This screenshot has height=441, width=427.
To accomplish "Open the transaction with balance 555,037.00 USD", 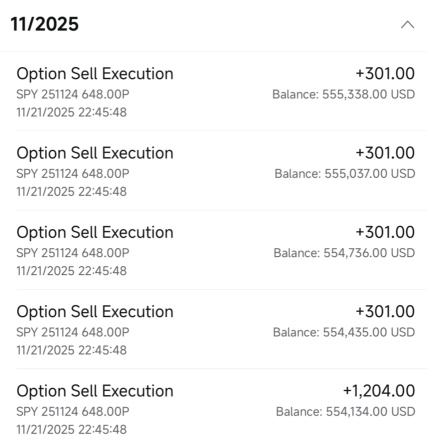I will [x=215, y=171].
